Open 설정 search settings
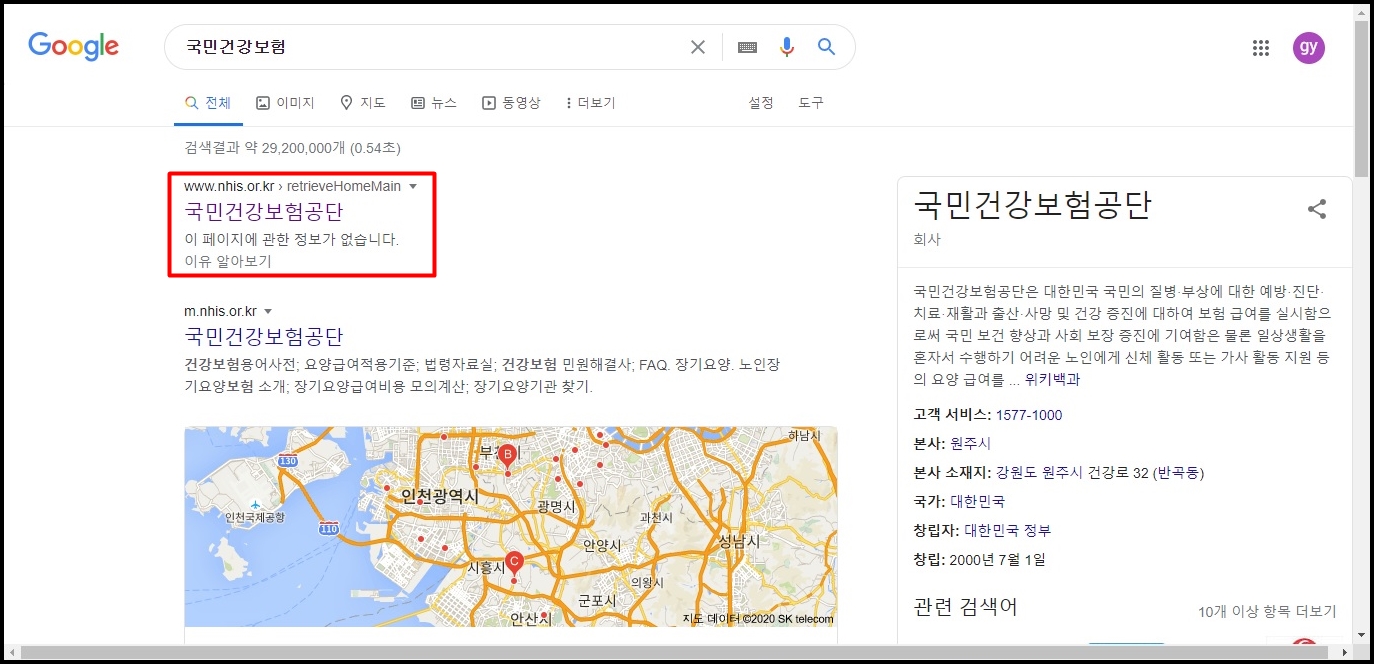Viewport: 1374px width, 664px height. click(761, 103)
